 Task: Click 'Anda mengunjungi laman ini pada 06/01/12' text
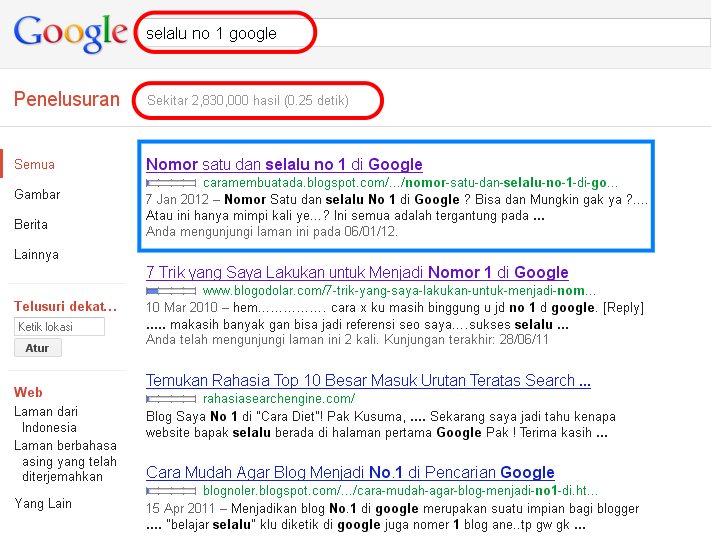coord(272,232)
